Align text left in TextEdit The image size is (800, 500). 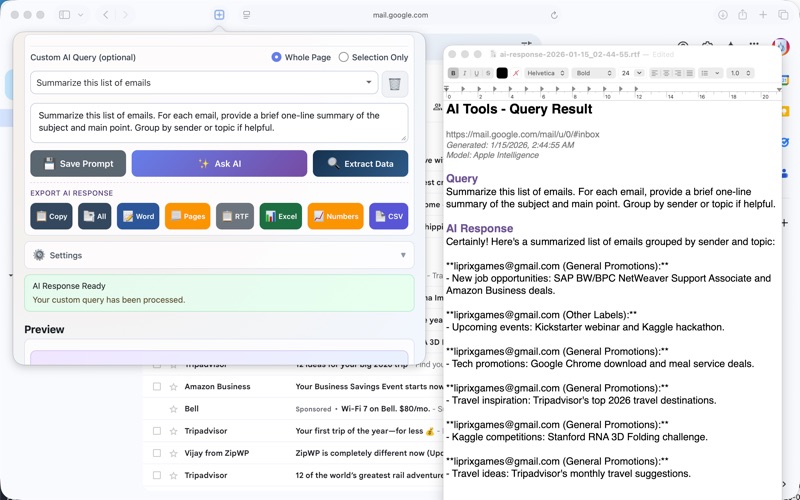pos(655,73)
